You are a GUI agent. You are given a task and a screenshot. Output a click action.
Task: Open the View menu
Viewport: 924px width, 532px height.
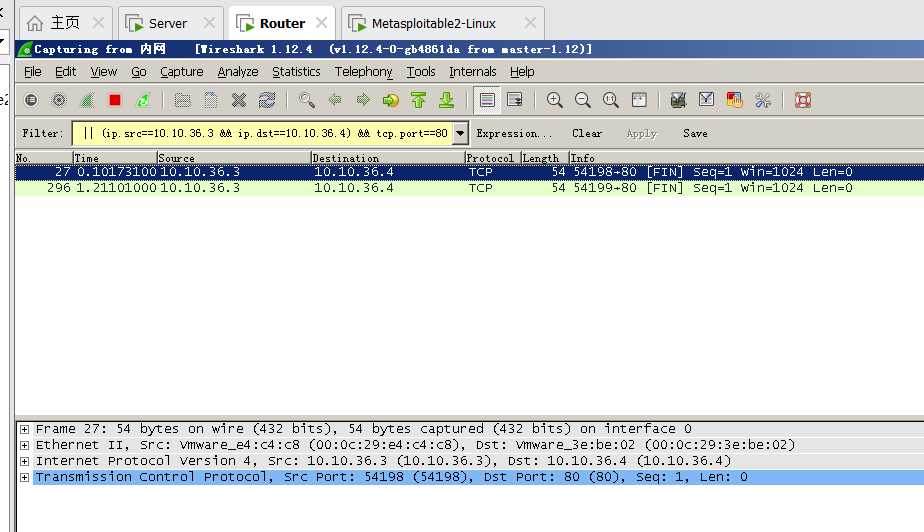[x=104, y=72]
